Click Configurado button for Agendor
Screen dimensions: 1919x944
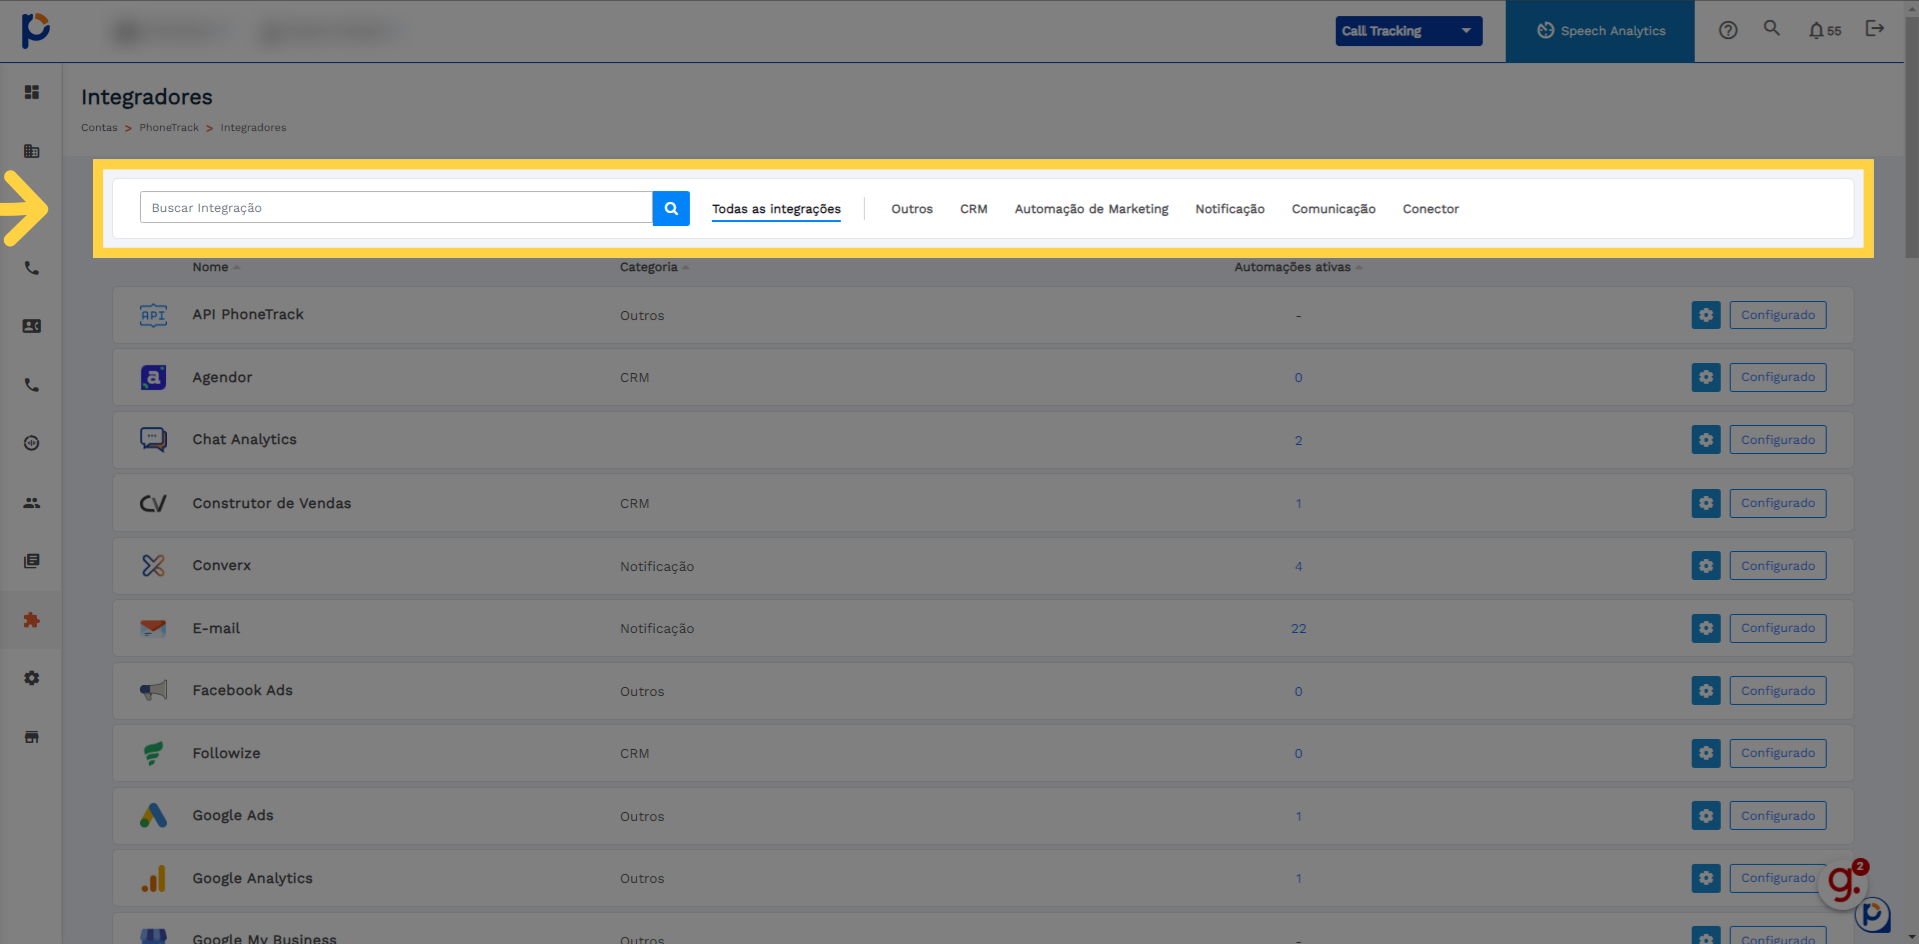click(1778, 377)
